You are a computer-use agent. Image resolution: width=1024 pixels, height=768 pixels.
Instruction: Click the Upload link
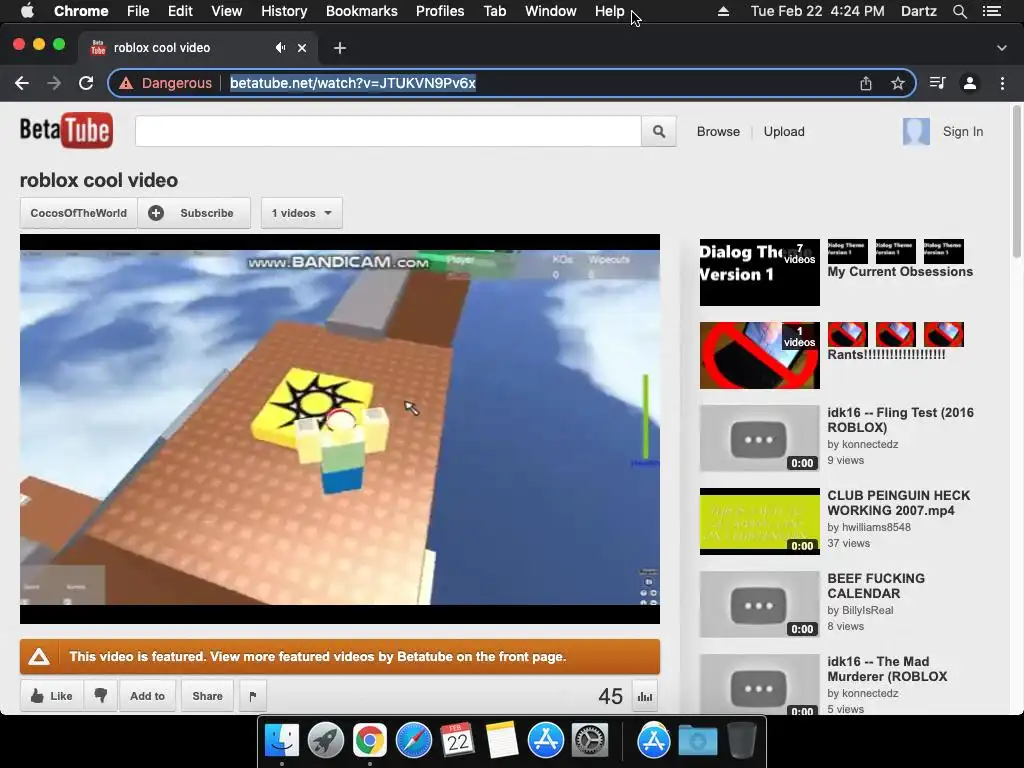click(x=784, y=131)
